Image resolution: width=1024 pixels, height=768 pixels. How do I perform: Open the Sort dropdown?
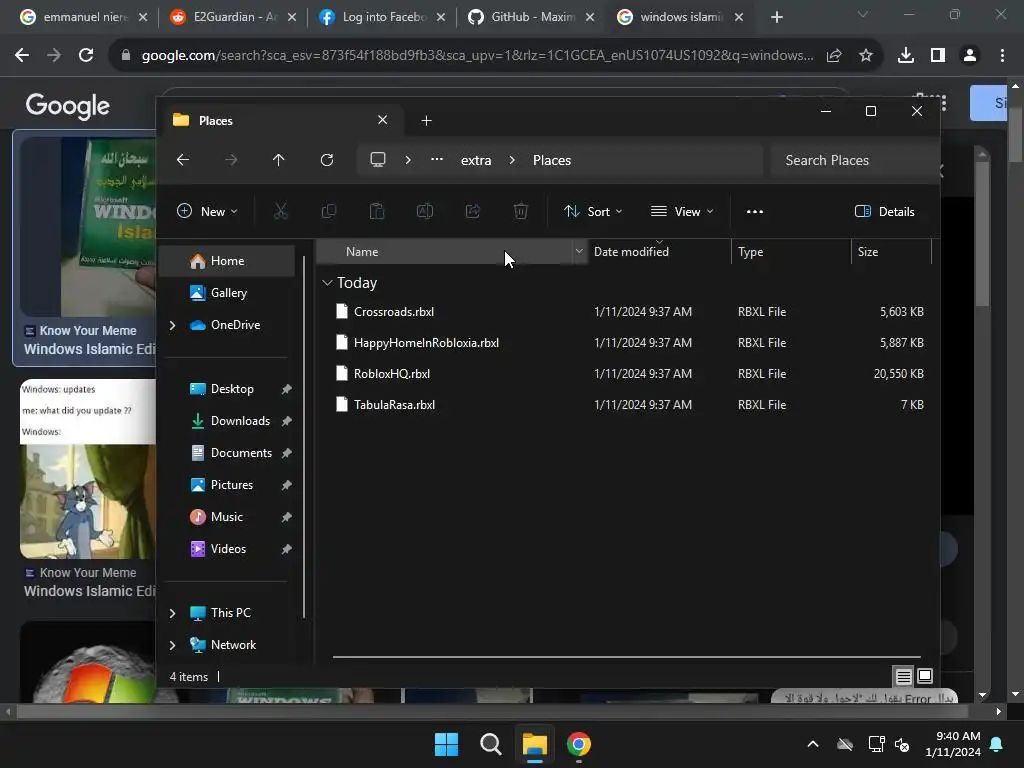[593, 212]
